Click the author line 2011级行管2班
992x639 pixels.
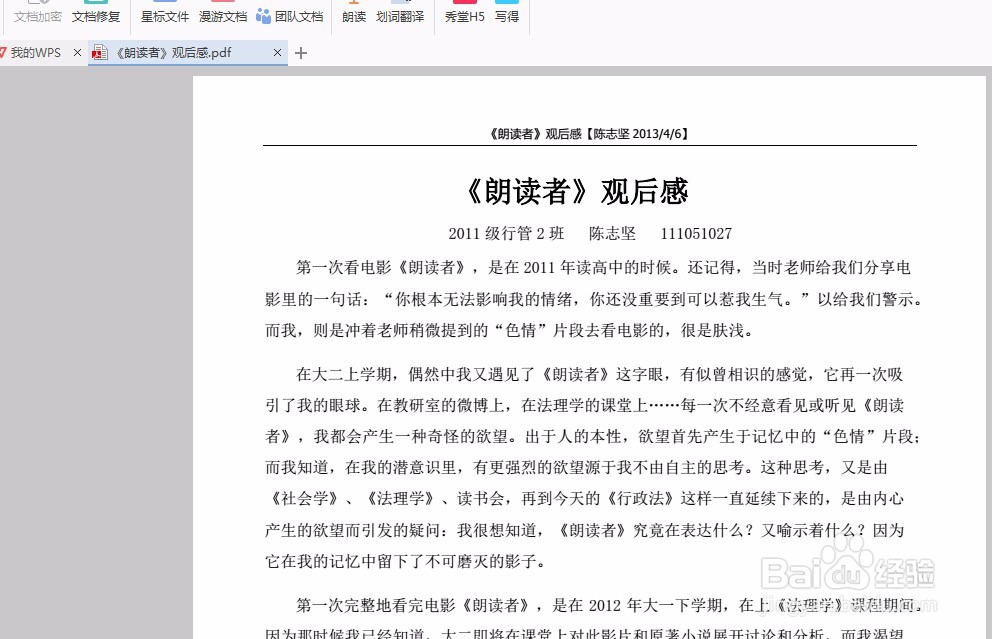[506, 233]
